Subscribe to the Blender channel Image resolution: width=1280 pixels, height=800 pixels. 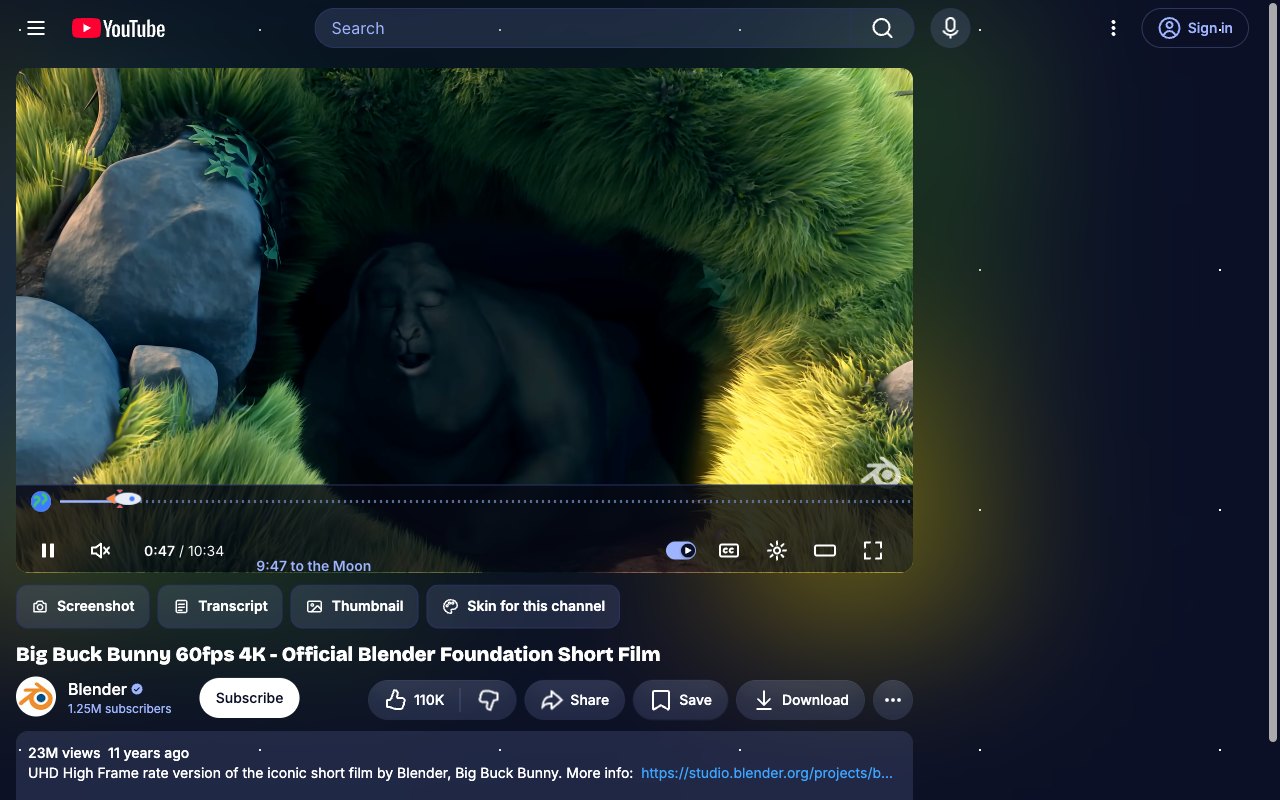coord(249,698)
